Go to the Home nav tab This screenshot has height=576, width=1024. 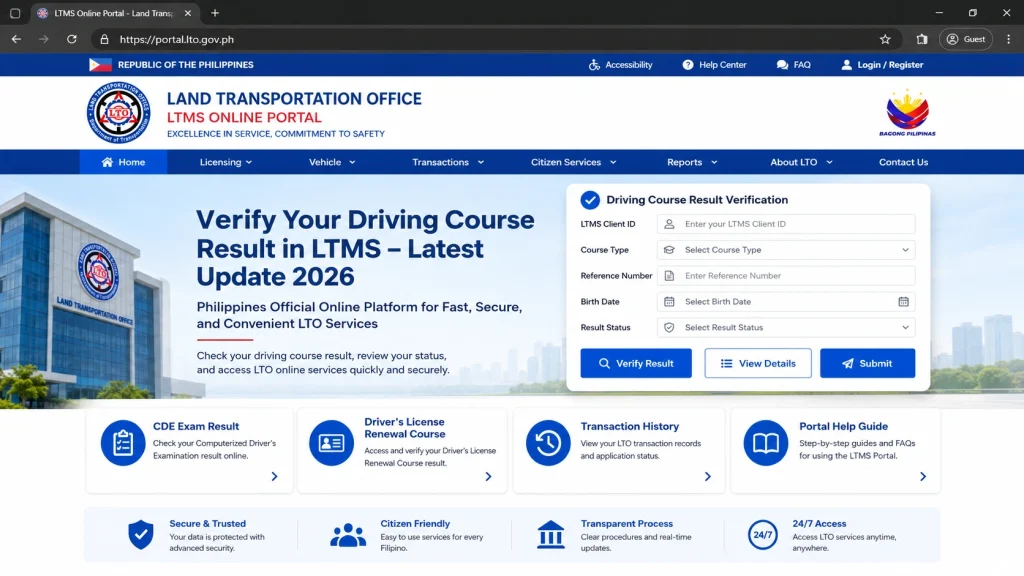[x=123, y=162]
